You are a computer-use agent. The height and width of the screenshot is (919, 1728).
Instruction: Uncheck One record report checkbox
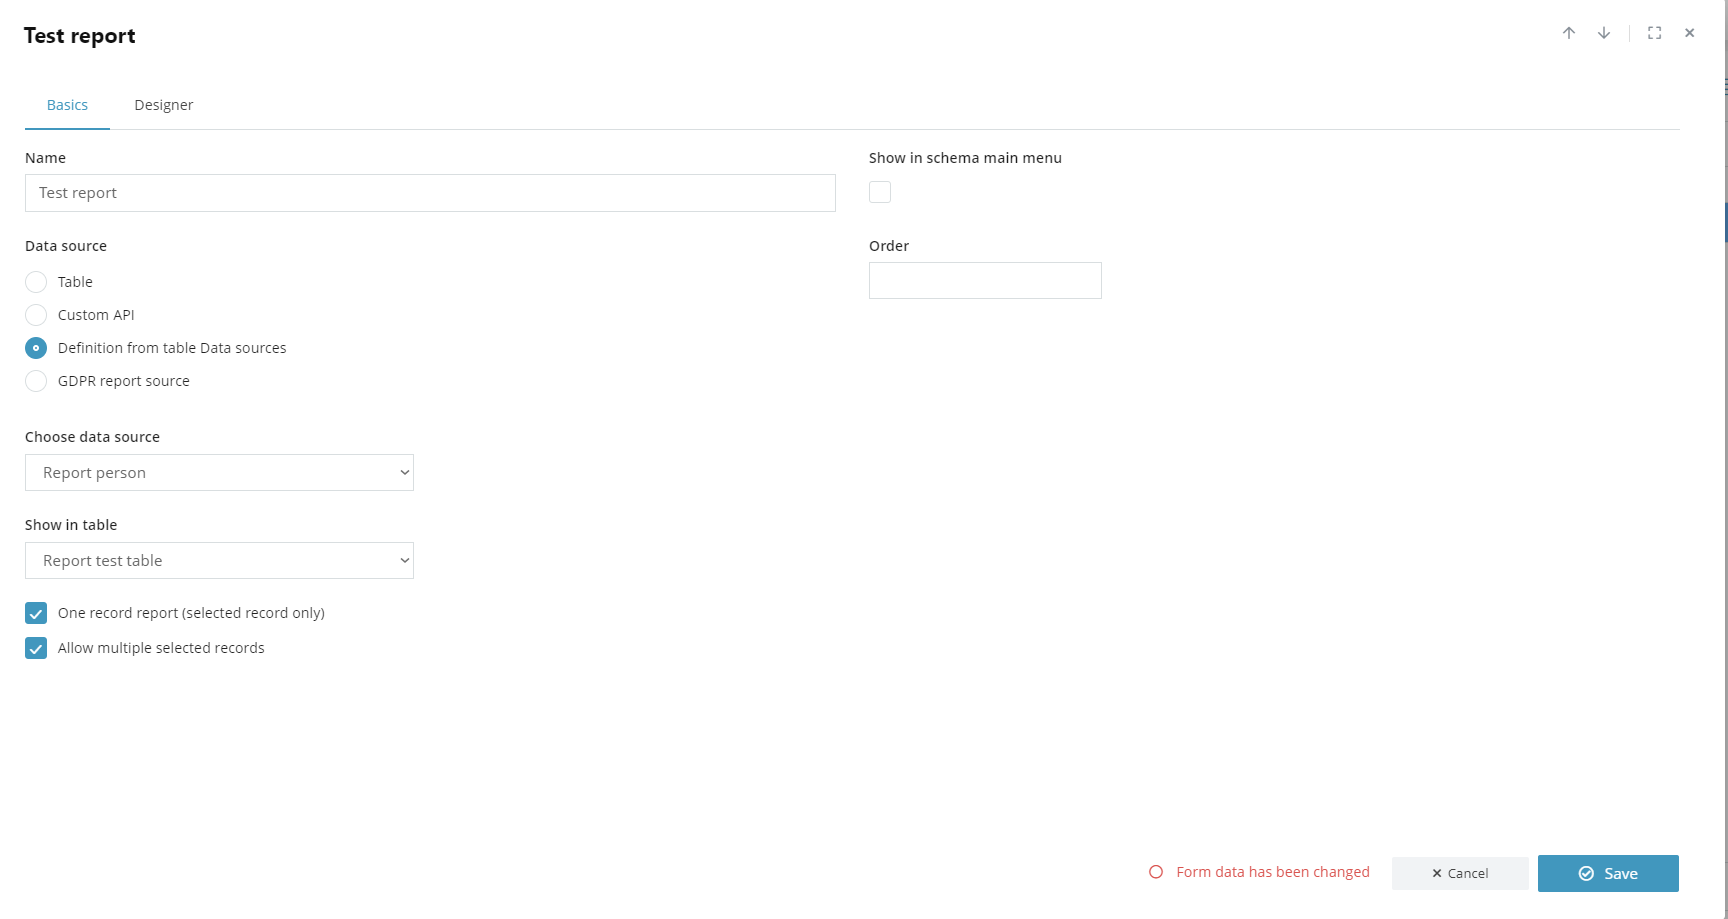pyautogui.click(x=36, y=613)
